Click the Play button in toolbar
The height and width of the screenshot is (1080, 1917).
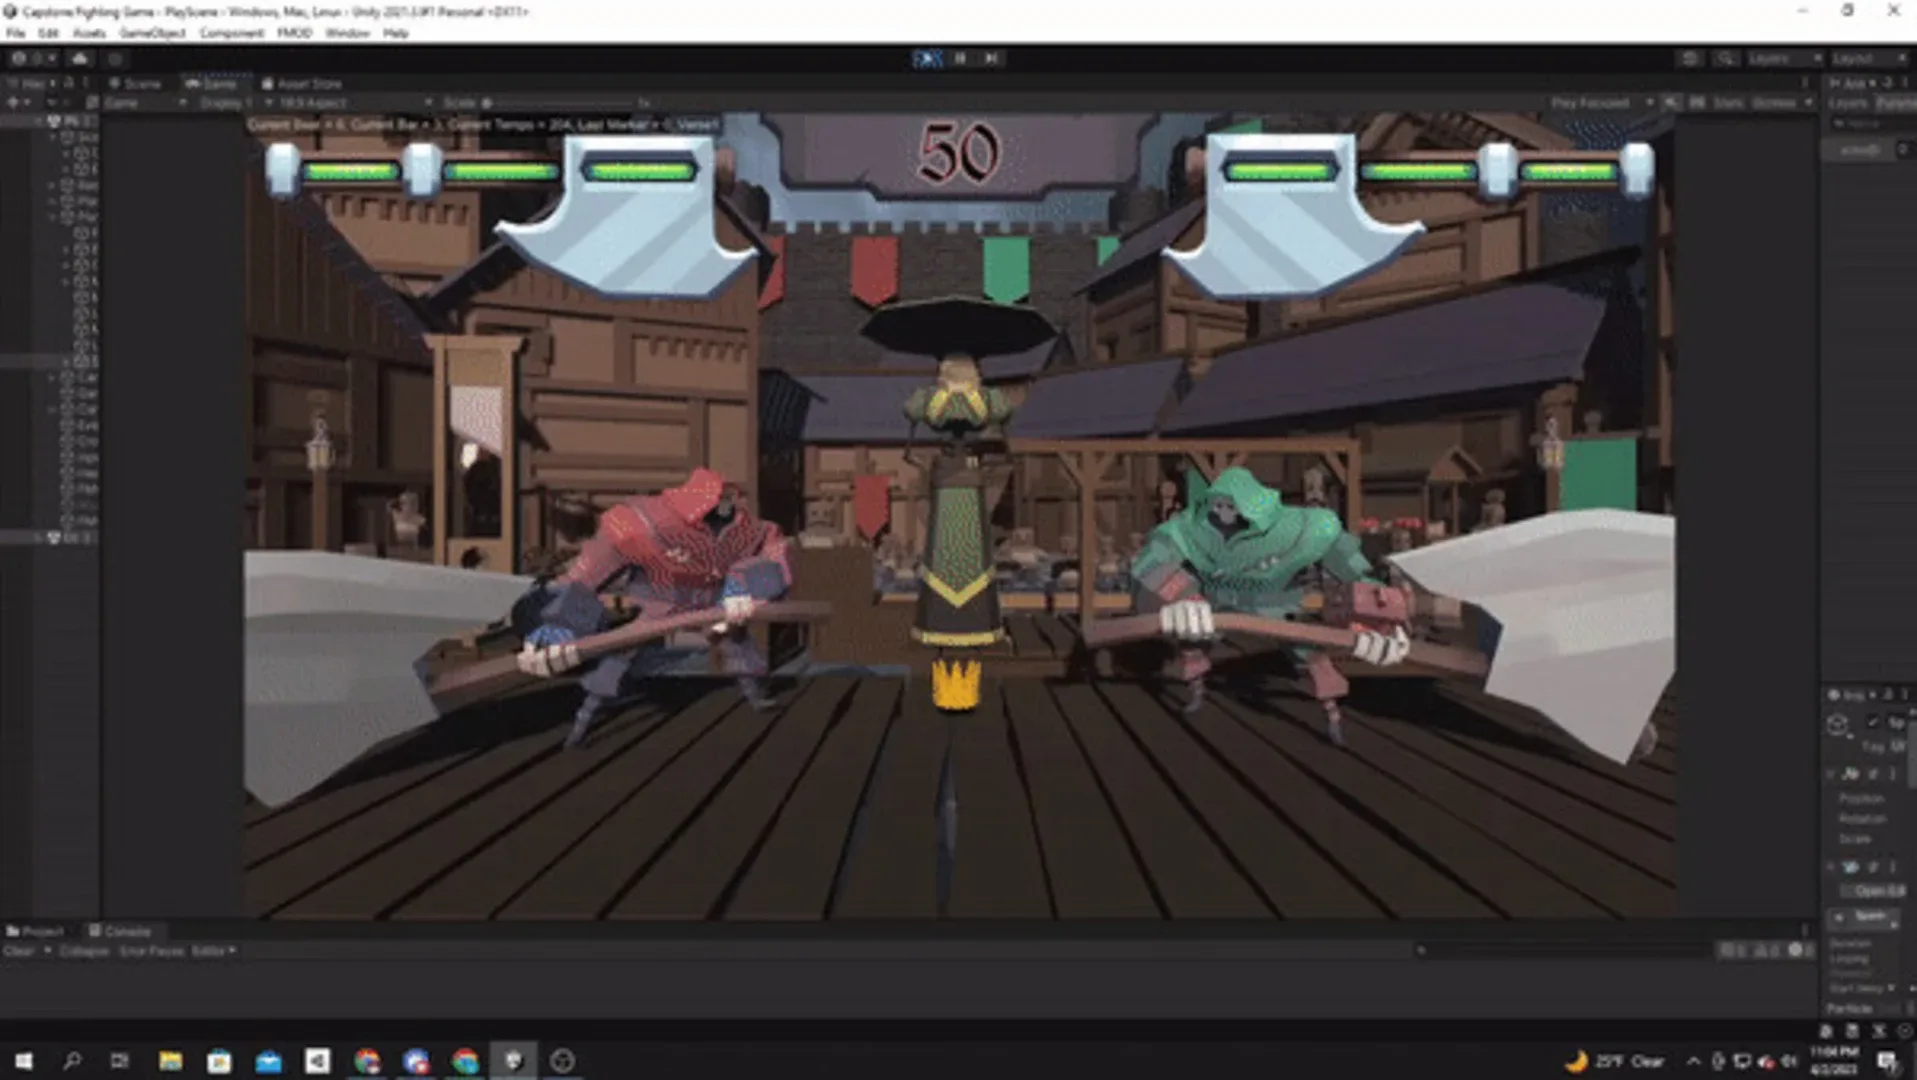click(927, 59)
